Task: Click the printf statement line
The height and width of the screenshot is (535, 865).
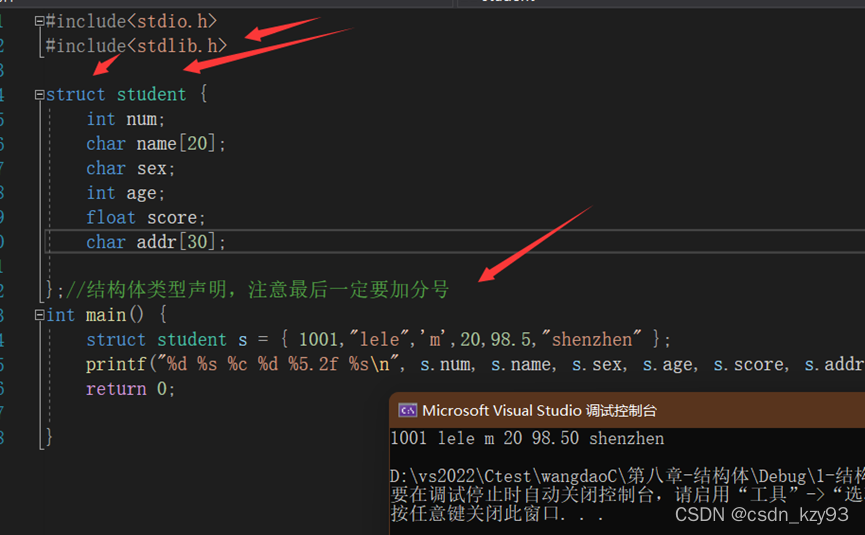Action: (474, 364)
